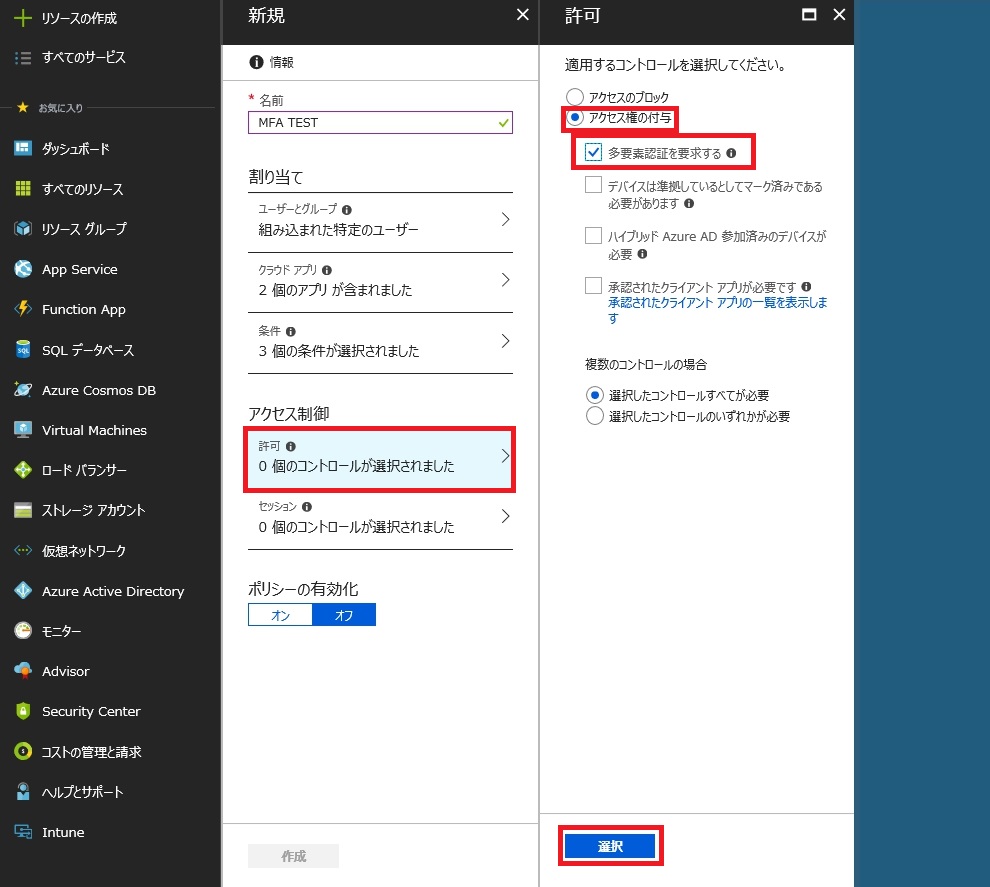This screenshot has height=887, width=990.
Task: Click info icon beside クラウド アプリ label
Action: (326, 270)
